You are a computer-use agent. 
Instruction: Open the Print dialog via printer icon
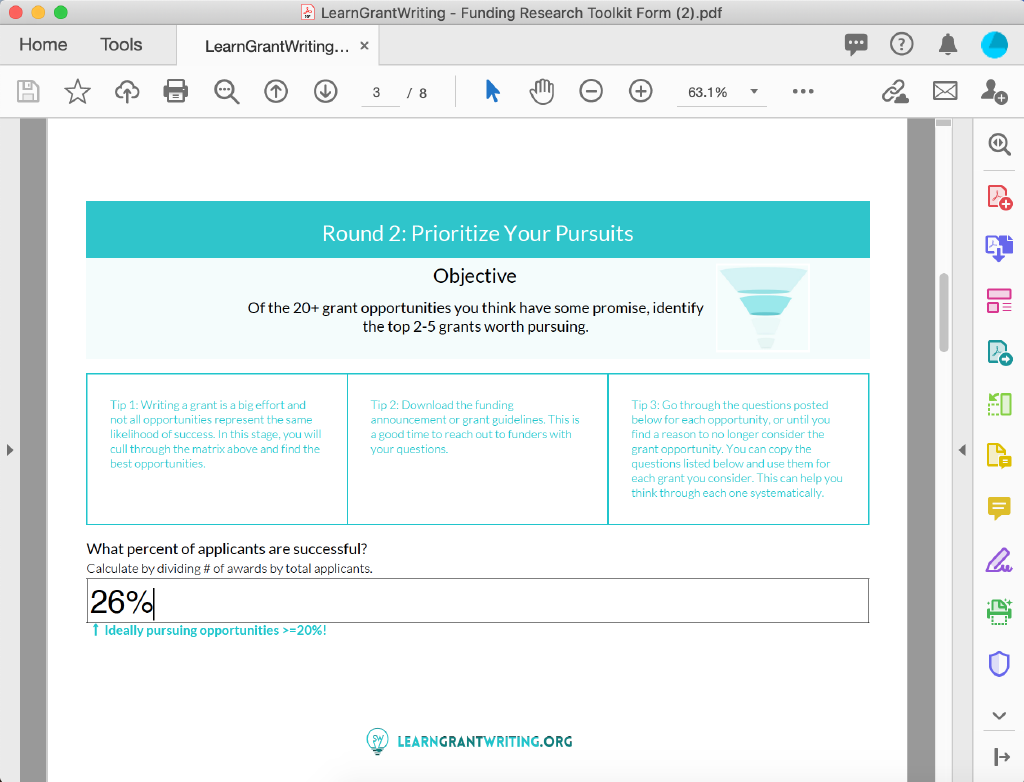click(176, 91)
